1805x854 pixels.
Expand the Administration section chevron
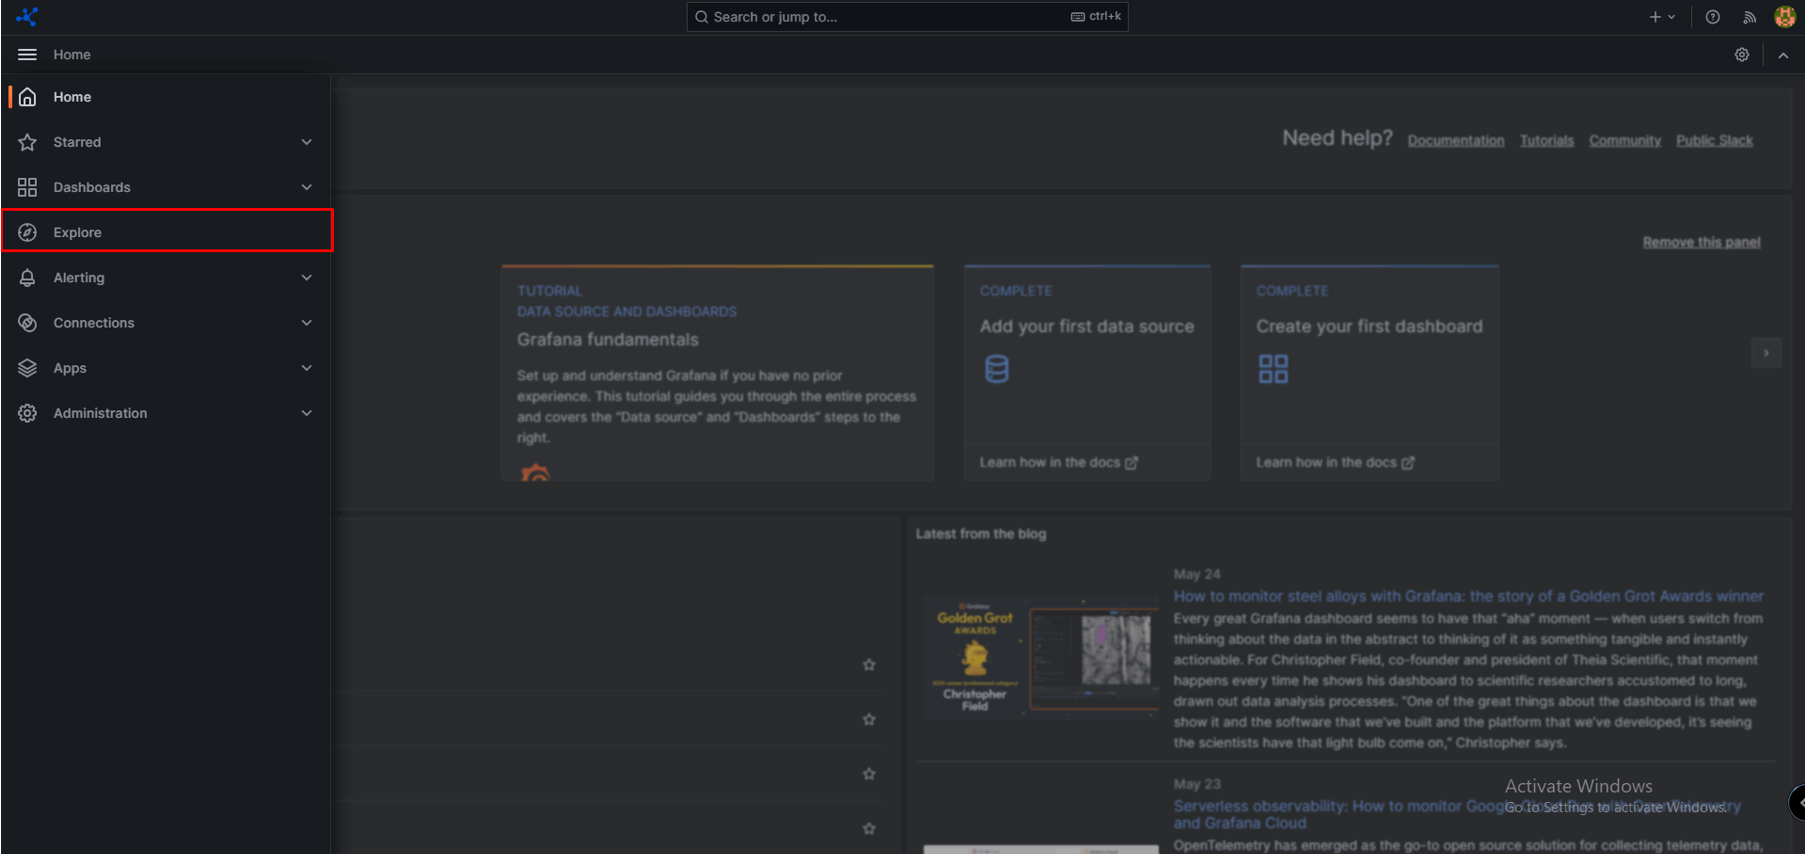[306, 413]
